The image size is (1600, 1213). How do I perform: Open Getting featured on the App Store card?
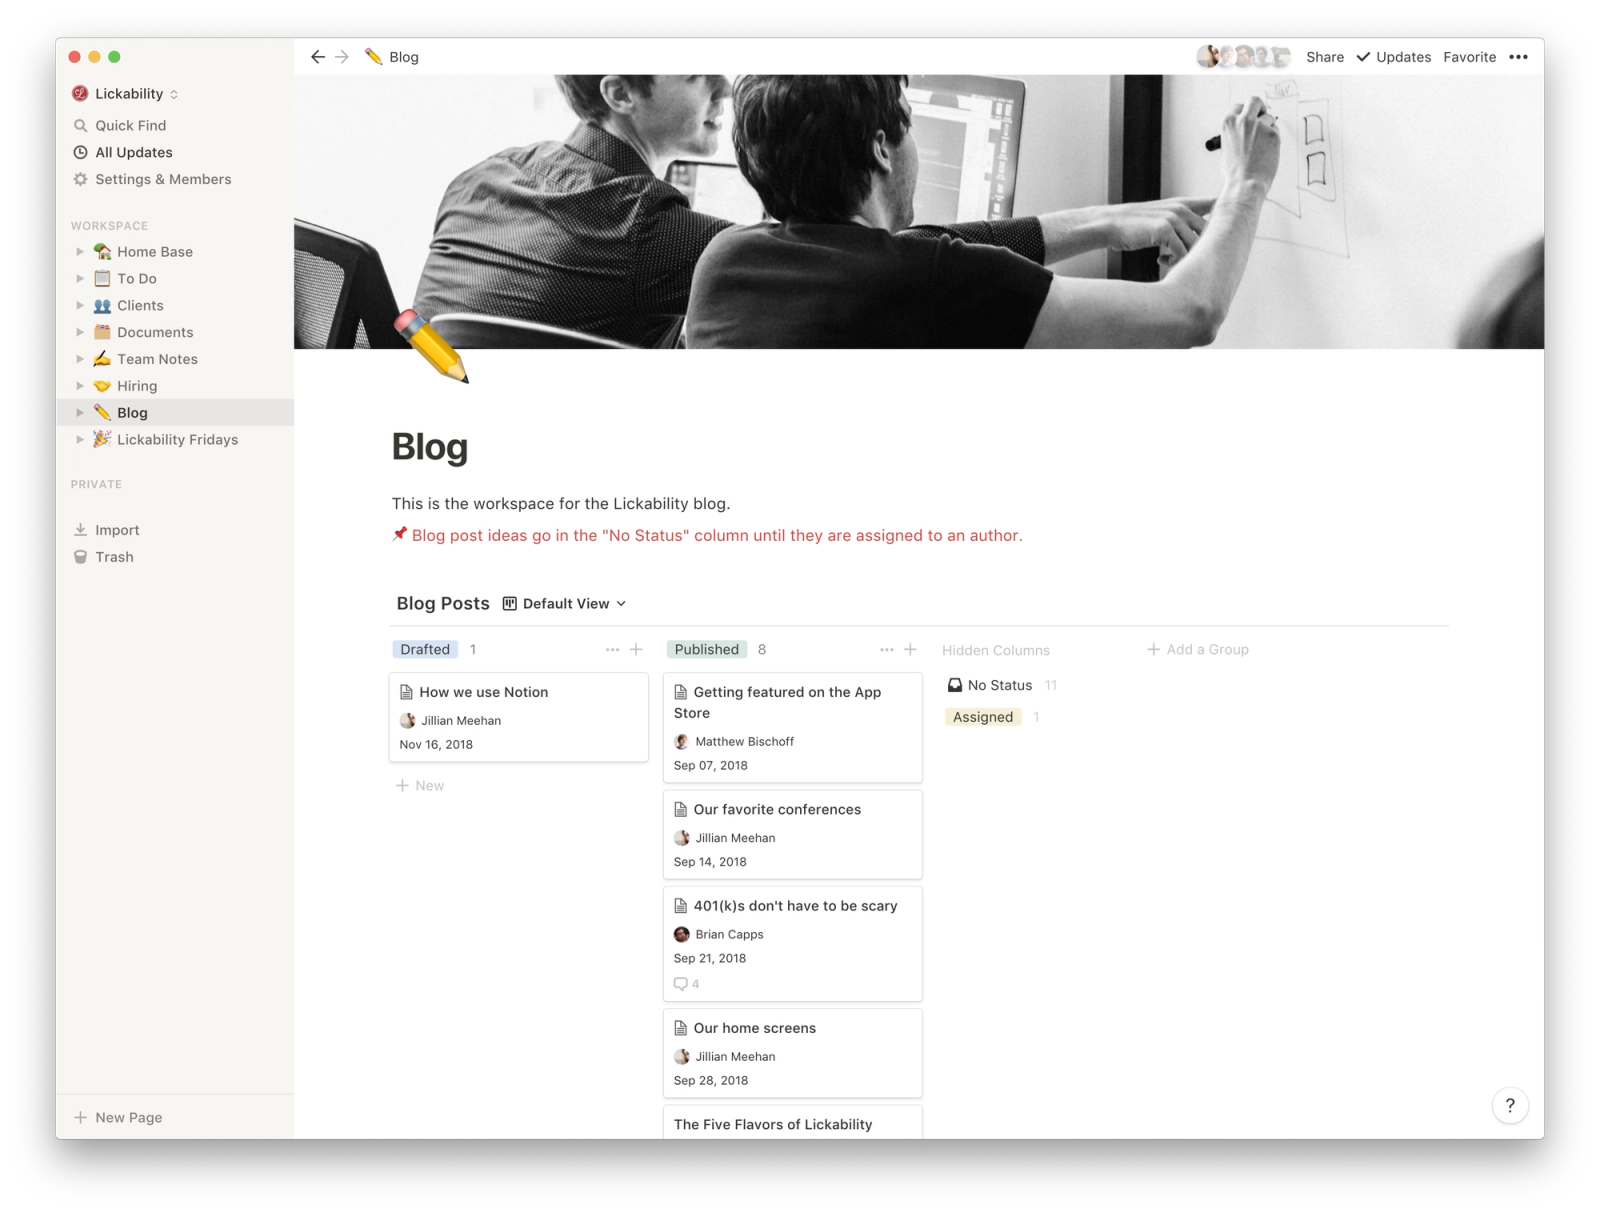(792, 728)
